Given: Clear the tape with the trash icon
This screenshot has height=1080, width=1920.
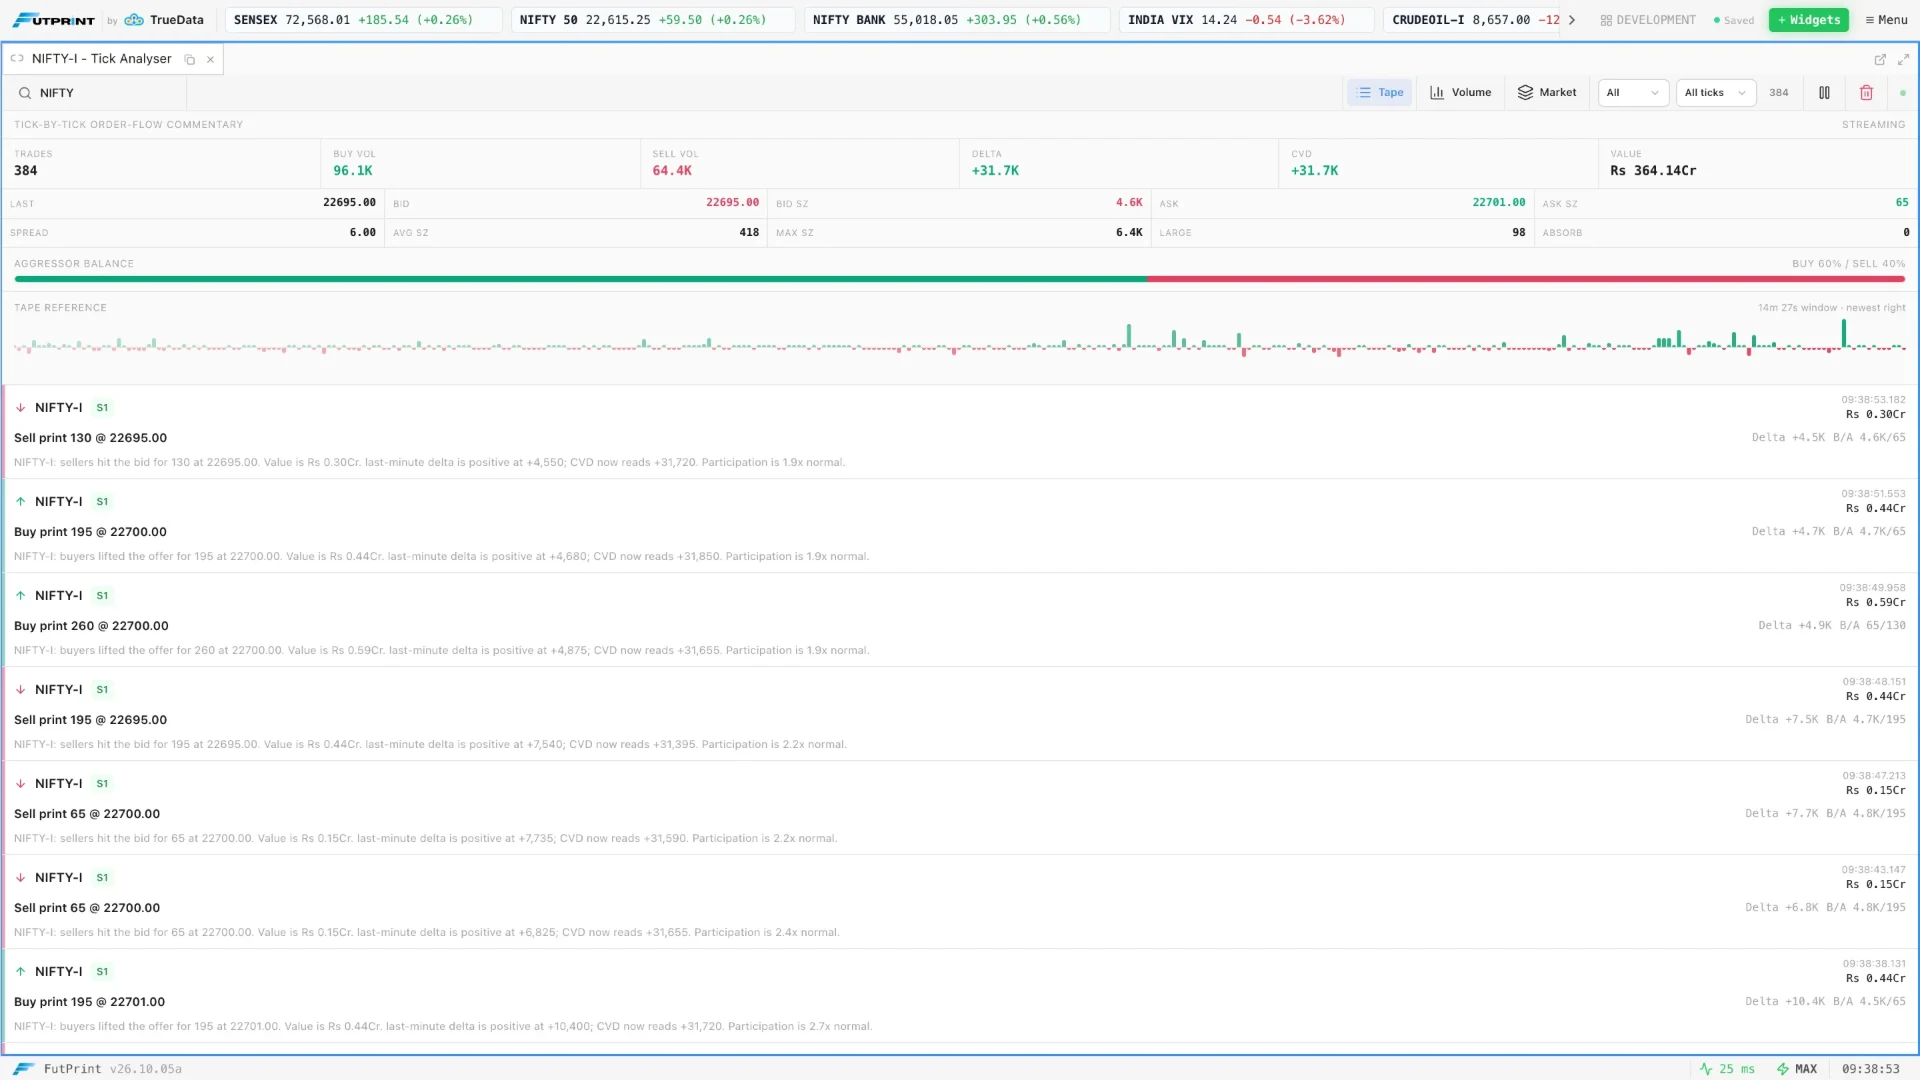Looking at the screenshot, I should click(1866, 93).
